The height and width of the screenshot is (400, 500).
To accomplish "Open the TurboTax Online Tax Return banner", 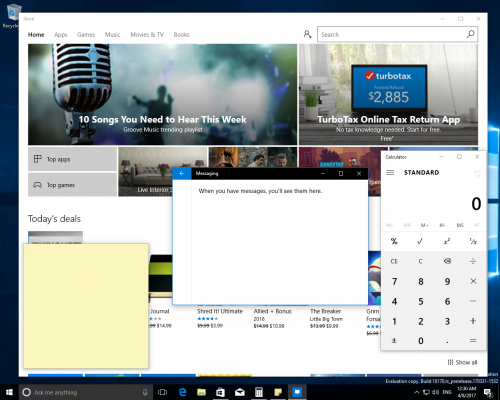I will tap(388, 94).
